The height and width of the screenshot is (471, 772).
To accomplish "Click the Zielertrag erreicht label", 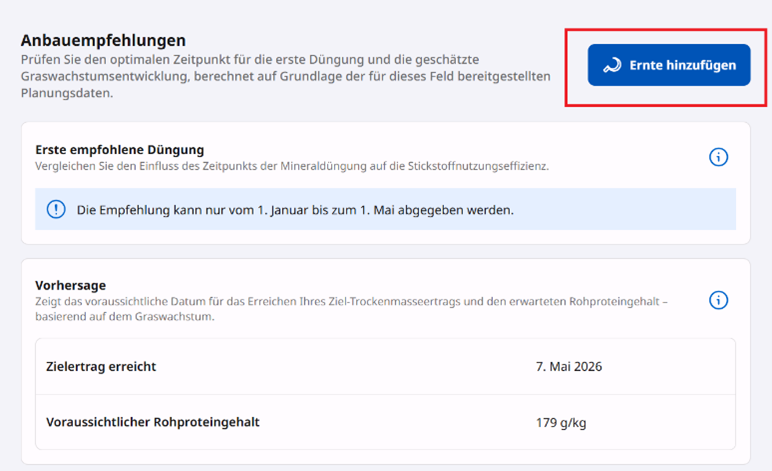I will 101,367.
